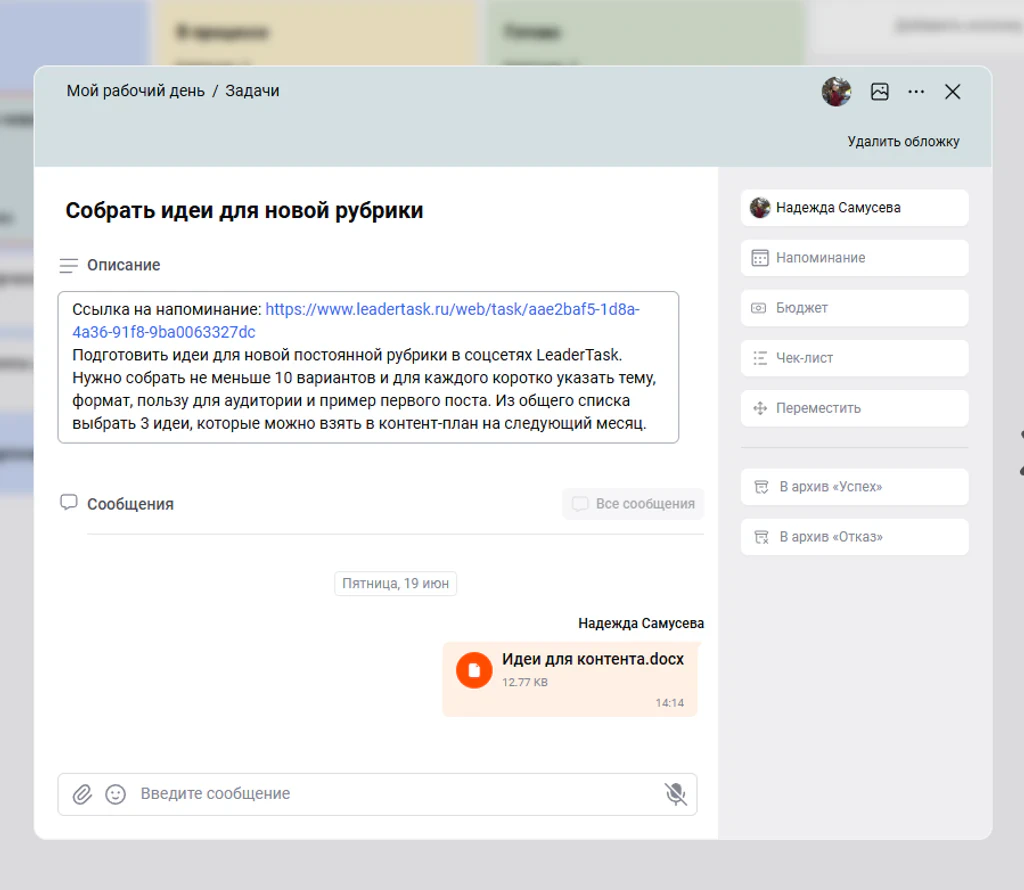Click the message time '14:14'
The height and width of the screenshot is (890, 1024).
(x=669, y=703)
